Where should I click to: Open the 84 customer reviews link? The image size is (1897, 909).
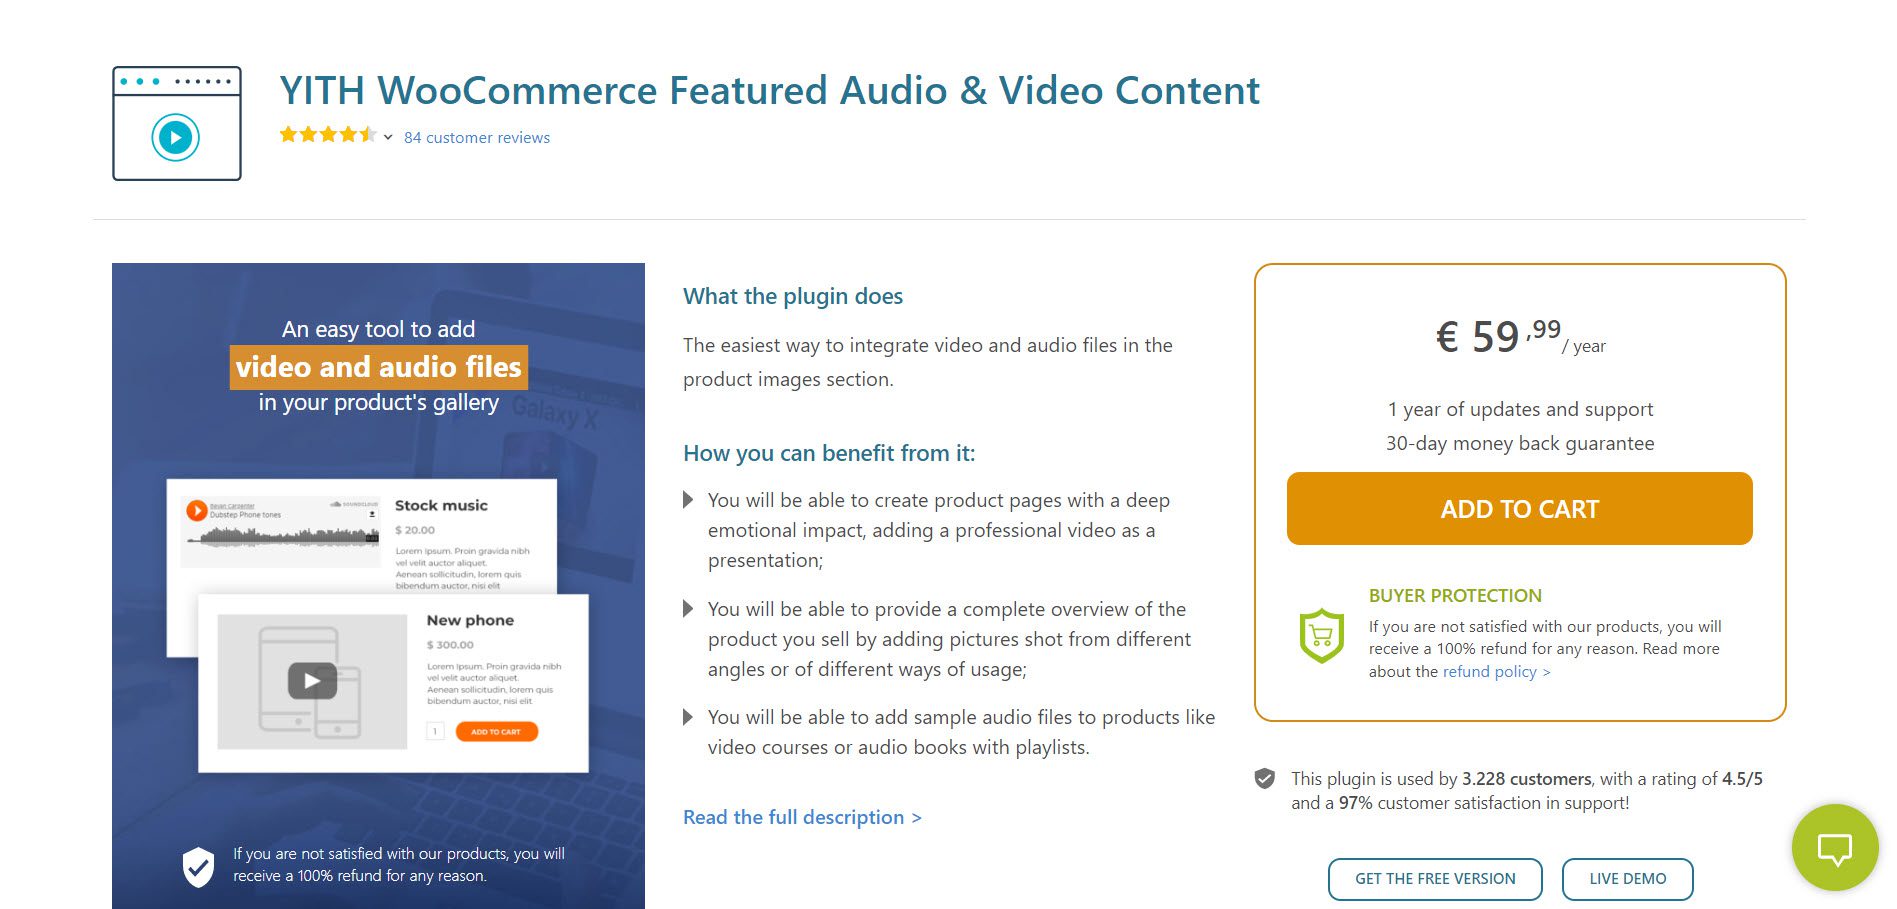point(477,138)
